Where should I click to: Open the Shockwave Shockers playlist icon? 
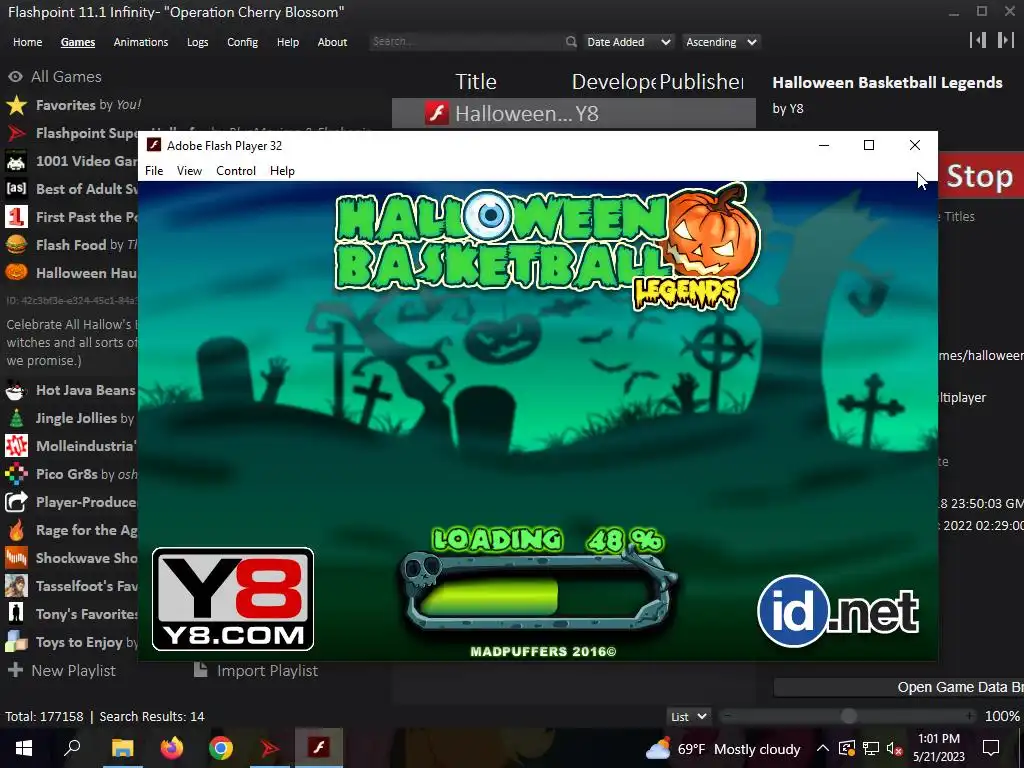16,558
